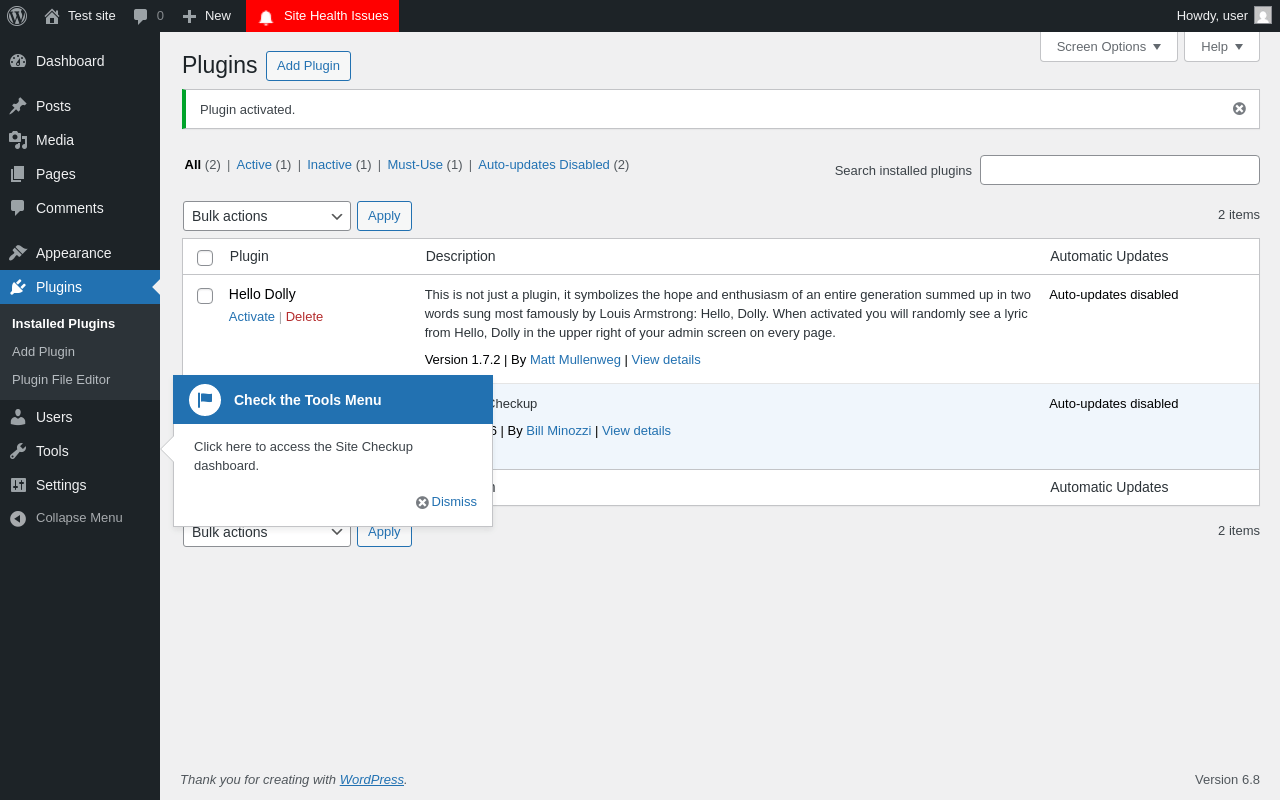
Task: Click the Posts pushpin icon
Action: tap(18, 106)
